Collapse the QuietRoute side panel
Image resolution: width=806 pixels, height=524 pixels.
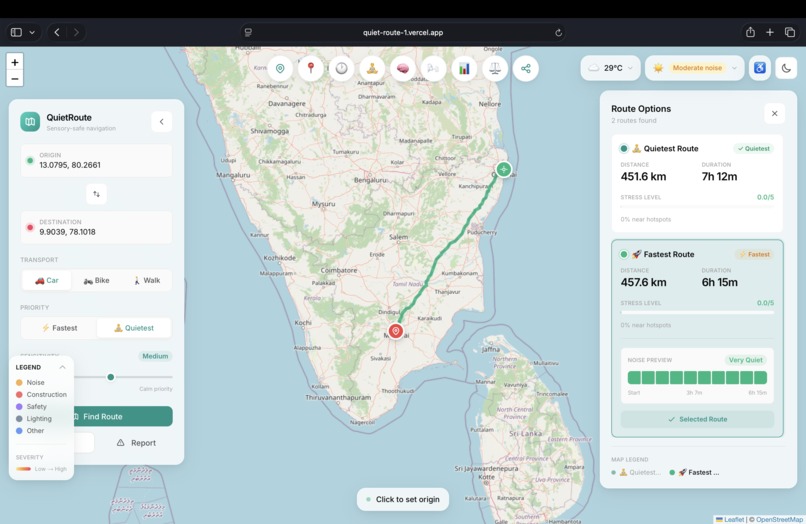tap(161, 122)
